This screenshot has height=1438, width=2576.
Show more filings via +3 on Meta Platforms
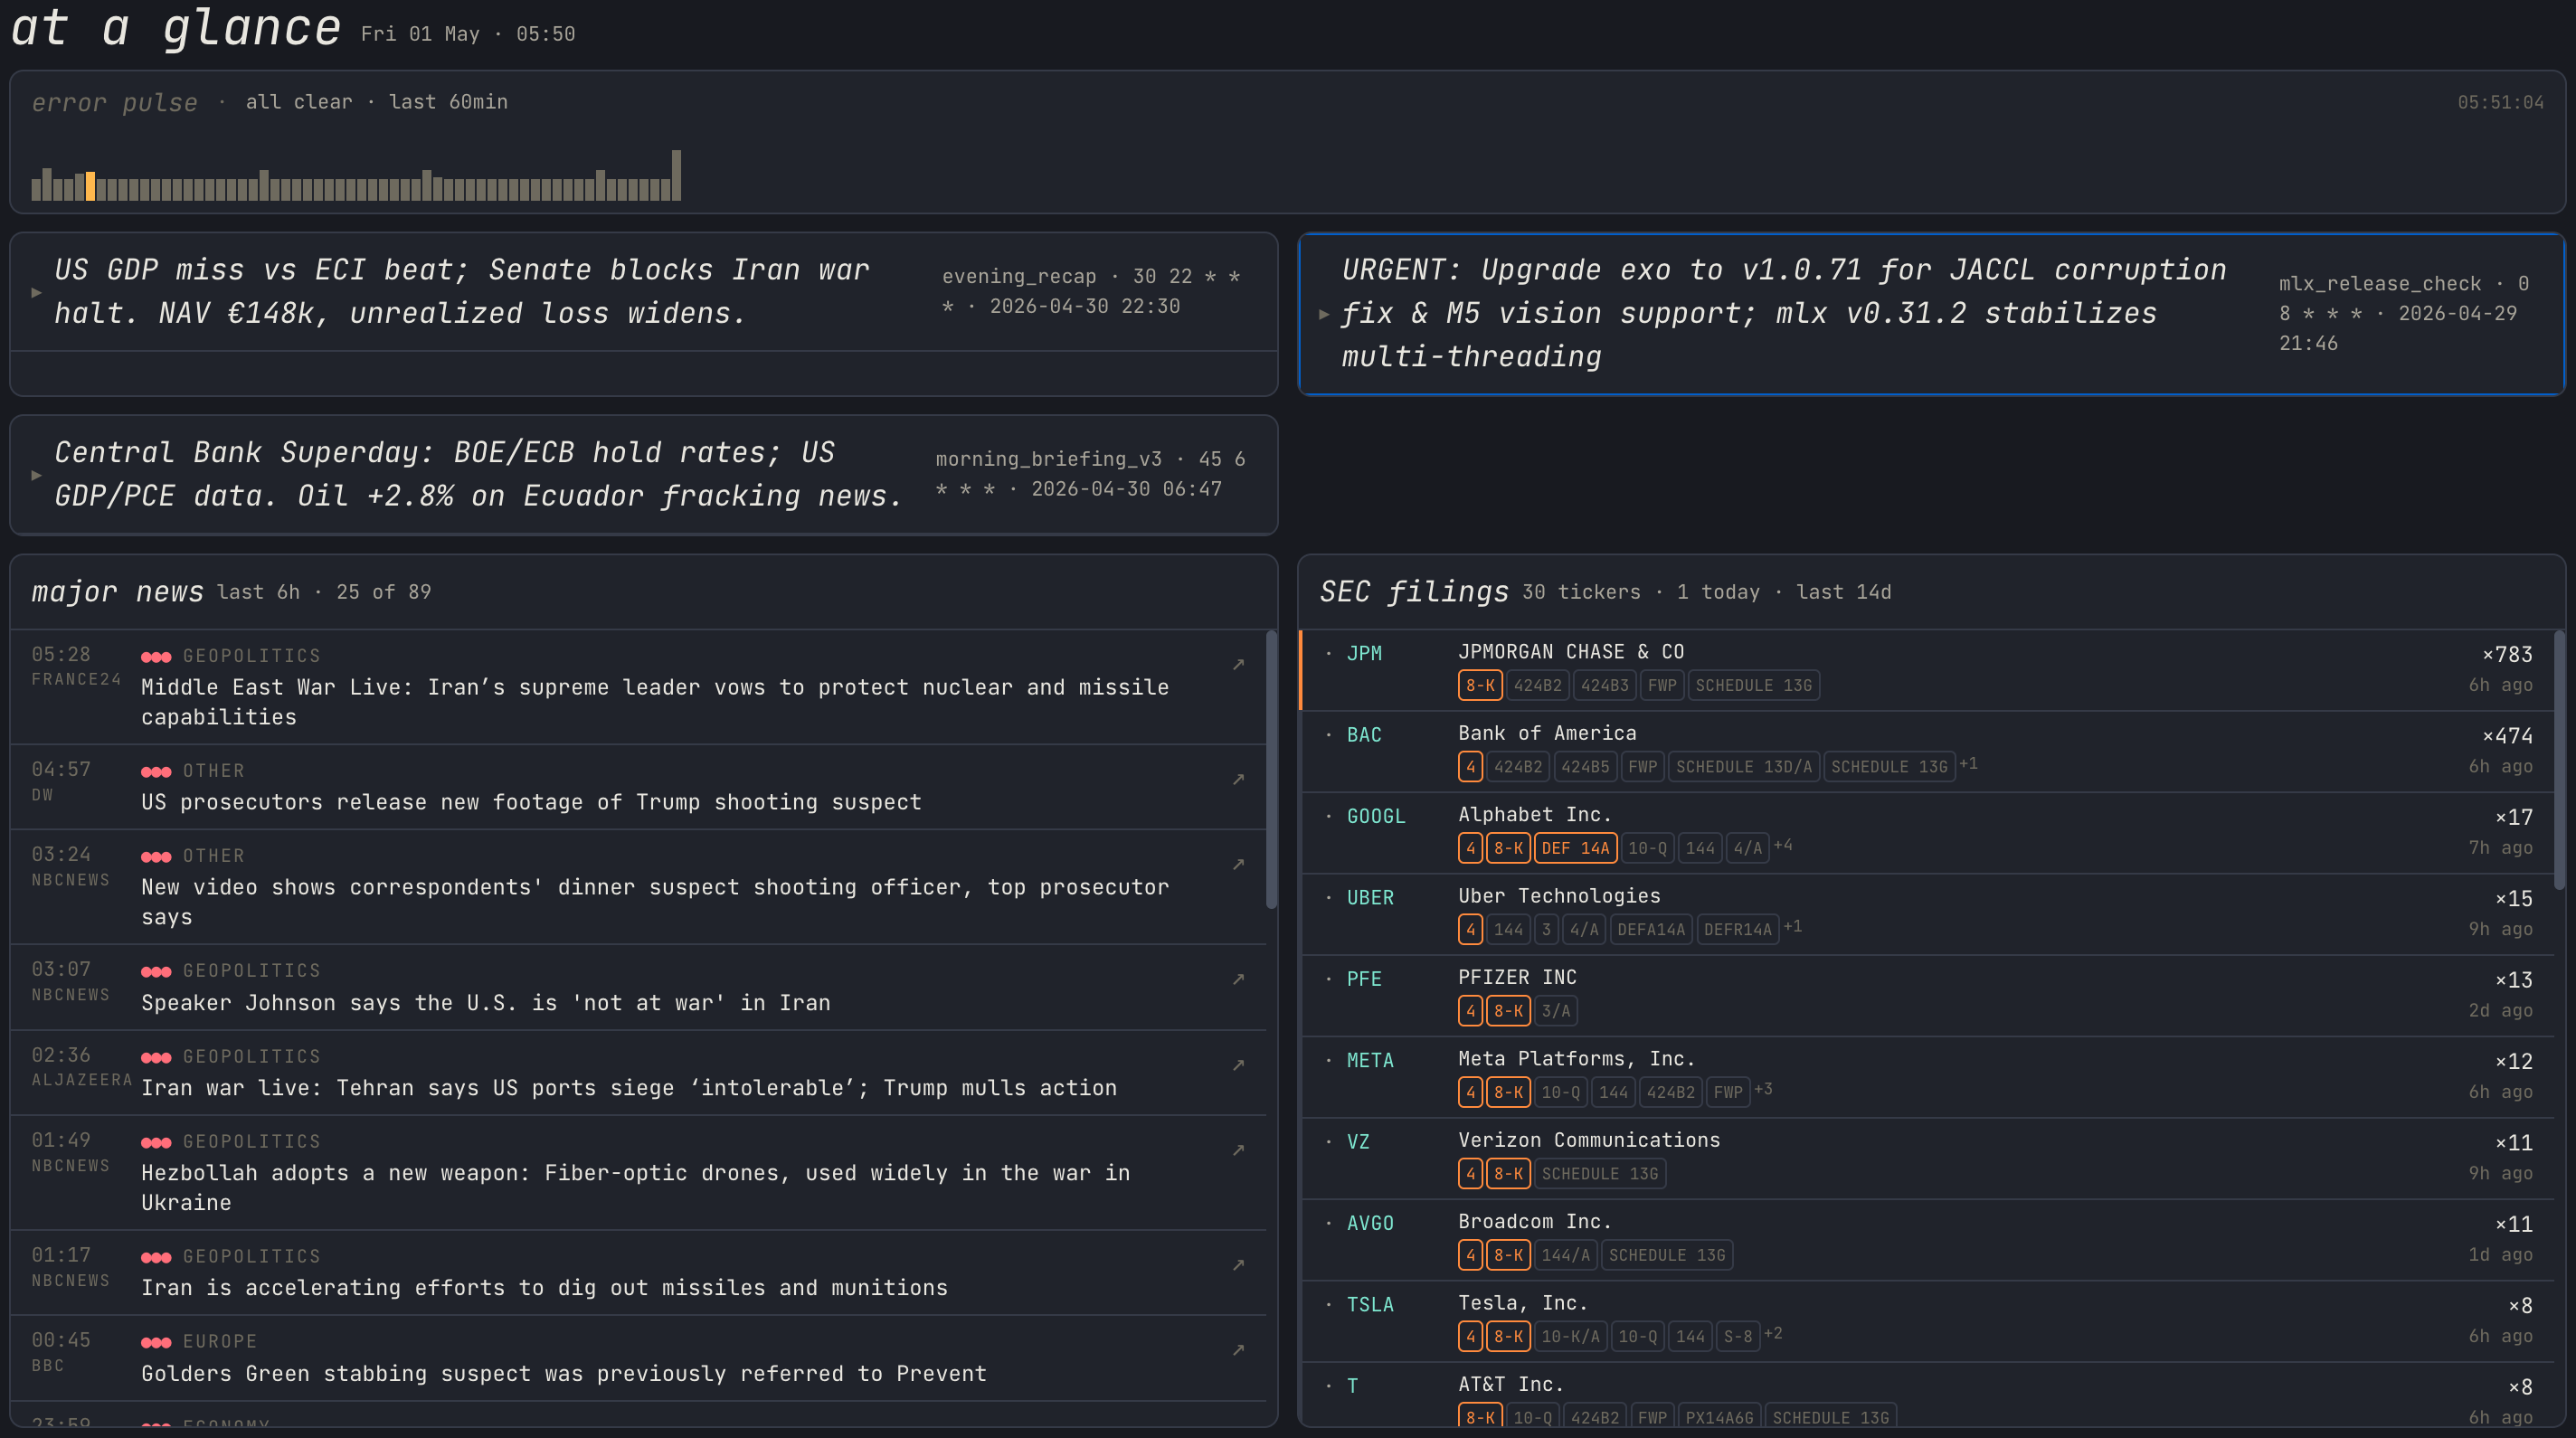coord(1763,1089)
